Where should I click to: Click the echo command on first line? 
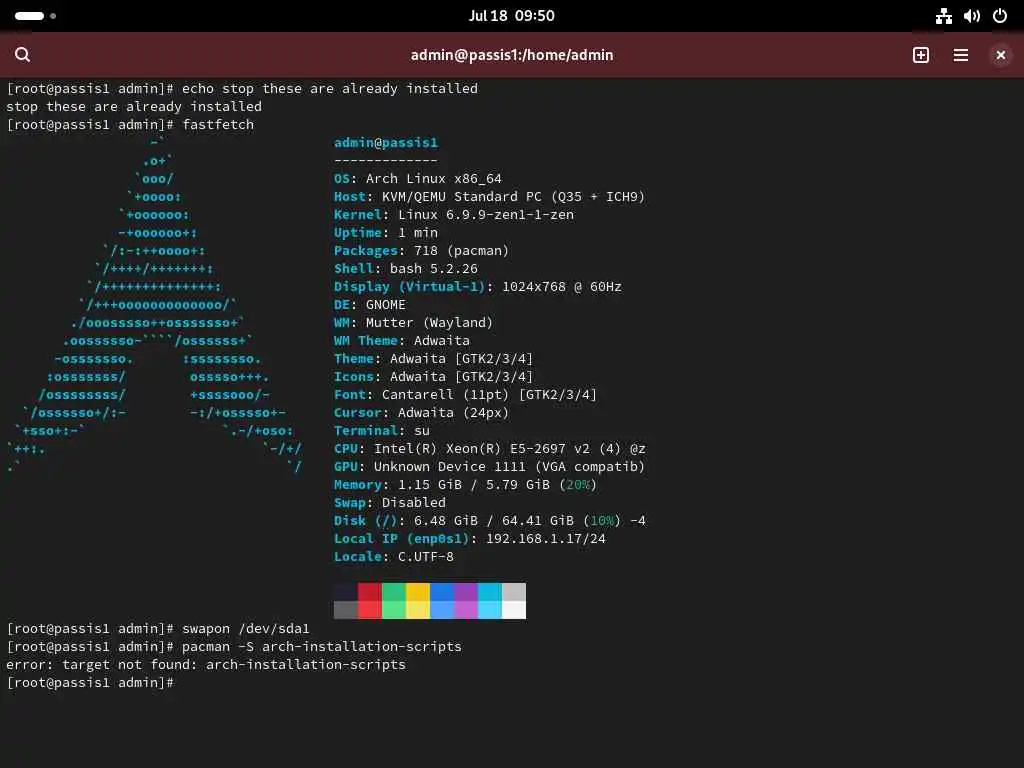(330, 88)
